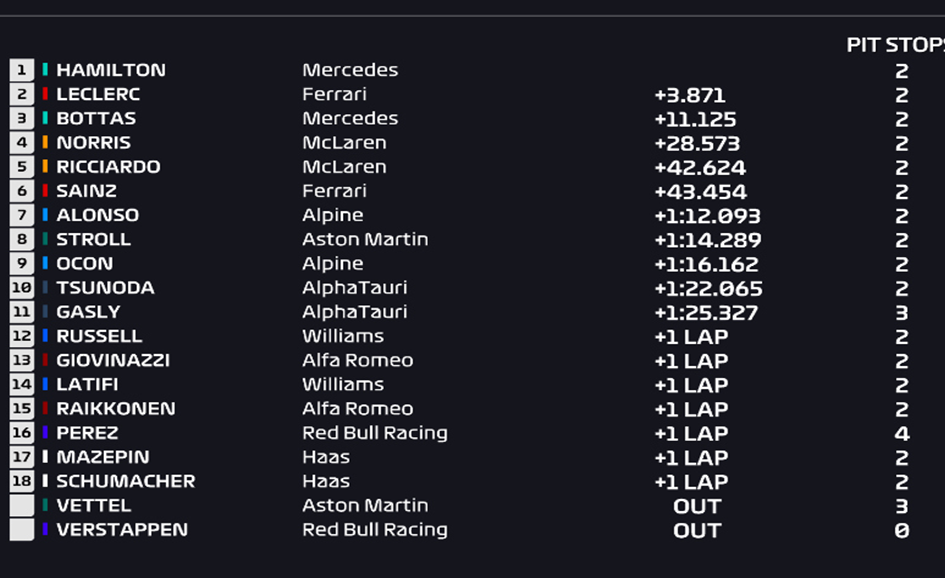Click the teal Mercedes color bar beside Bottas
This screenshot has width=945, height=578.
45,118
